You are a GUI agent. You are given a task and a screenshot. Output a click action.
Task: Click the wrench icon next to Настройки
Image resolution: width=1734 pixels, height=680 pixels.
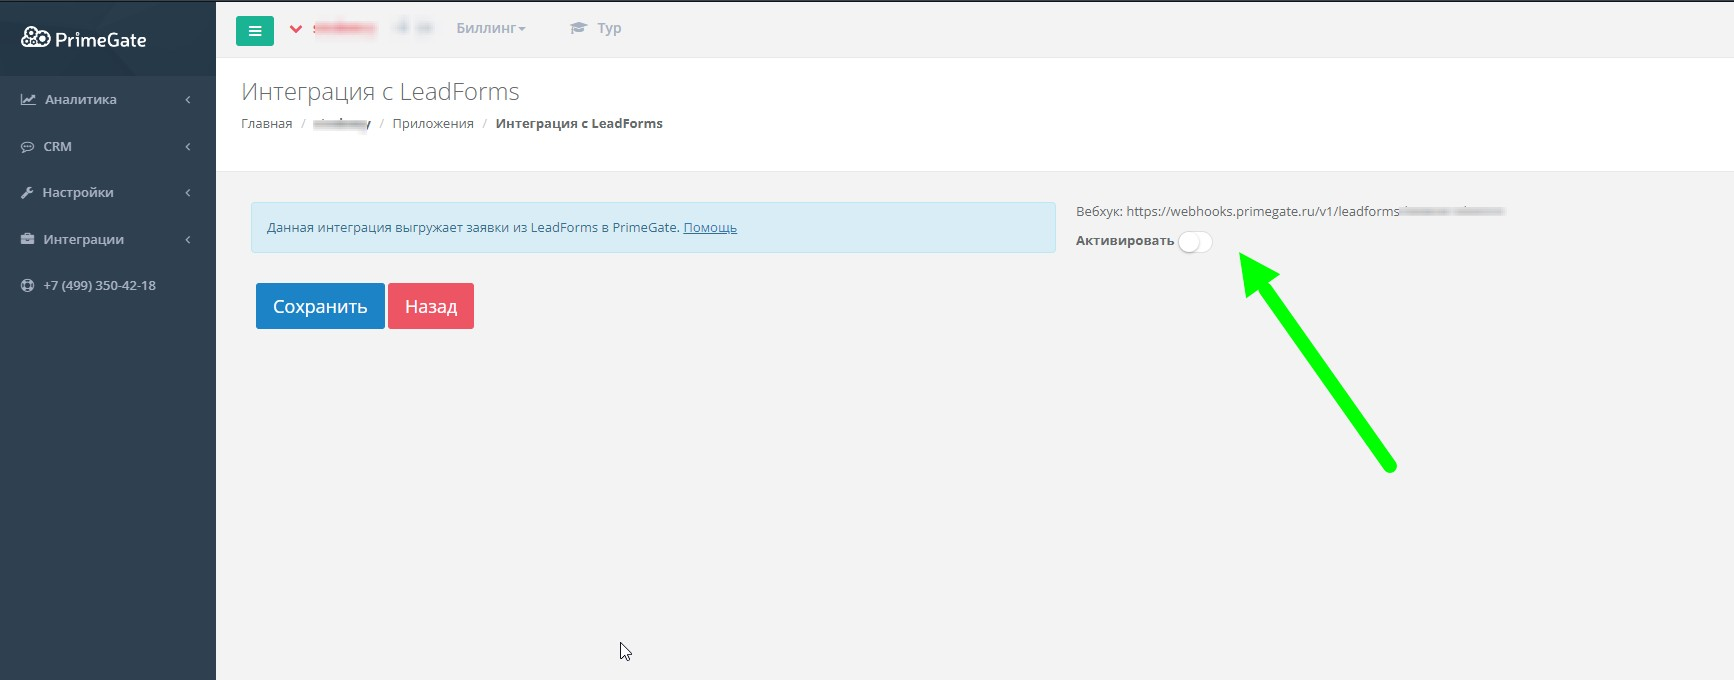point(27,192)
